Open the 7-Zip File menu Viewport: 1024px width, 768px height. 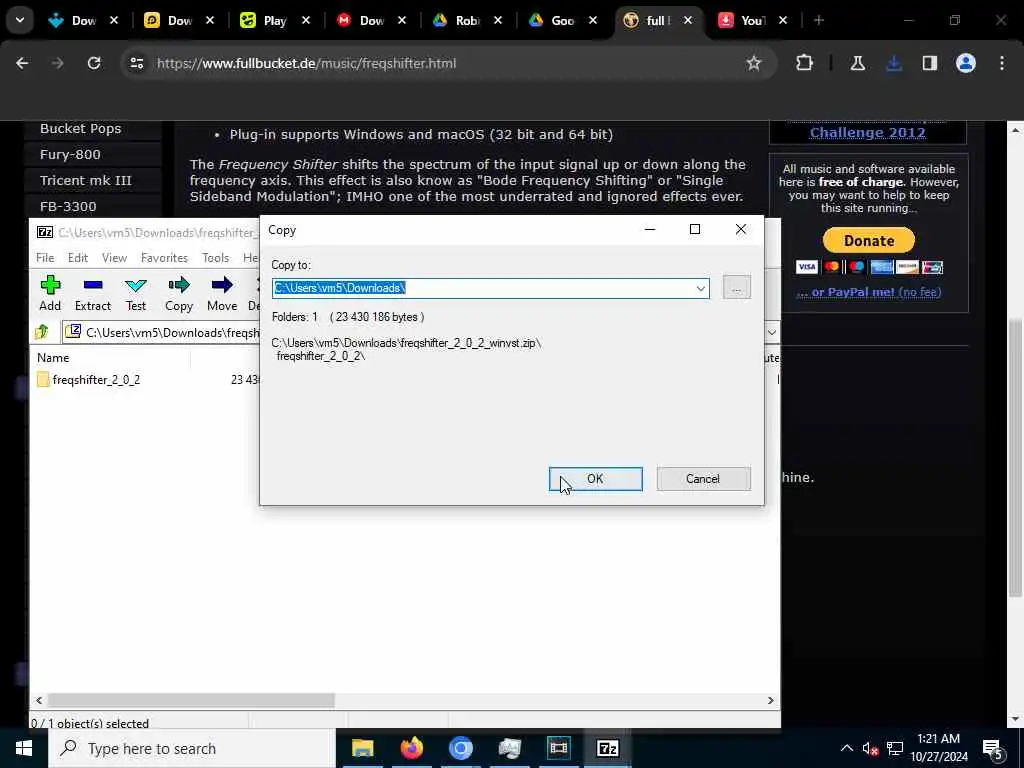point(45,258)
